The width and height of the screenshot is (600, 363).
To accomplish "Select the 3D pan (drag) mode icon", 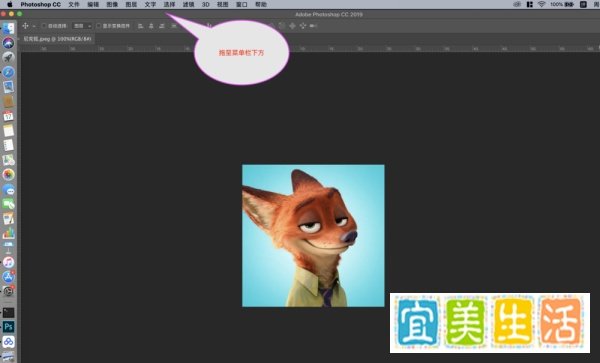I will 292,26.
